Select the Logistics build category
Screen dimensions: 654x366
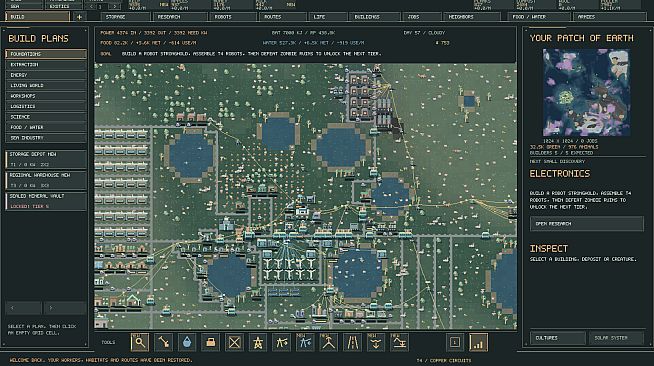[46, 106]
